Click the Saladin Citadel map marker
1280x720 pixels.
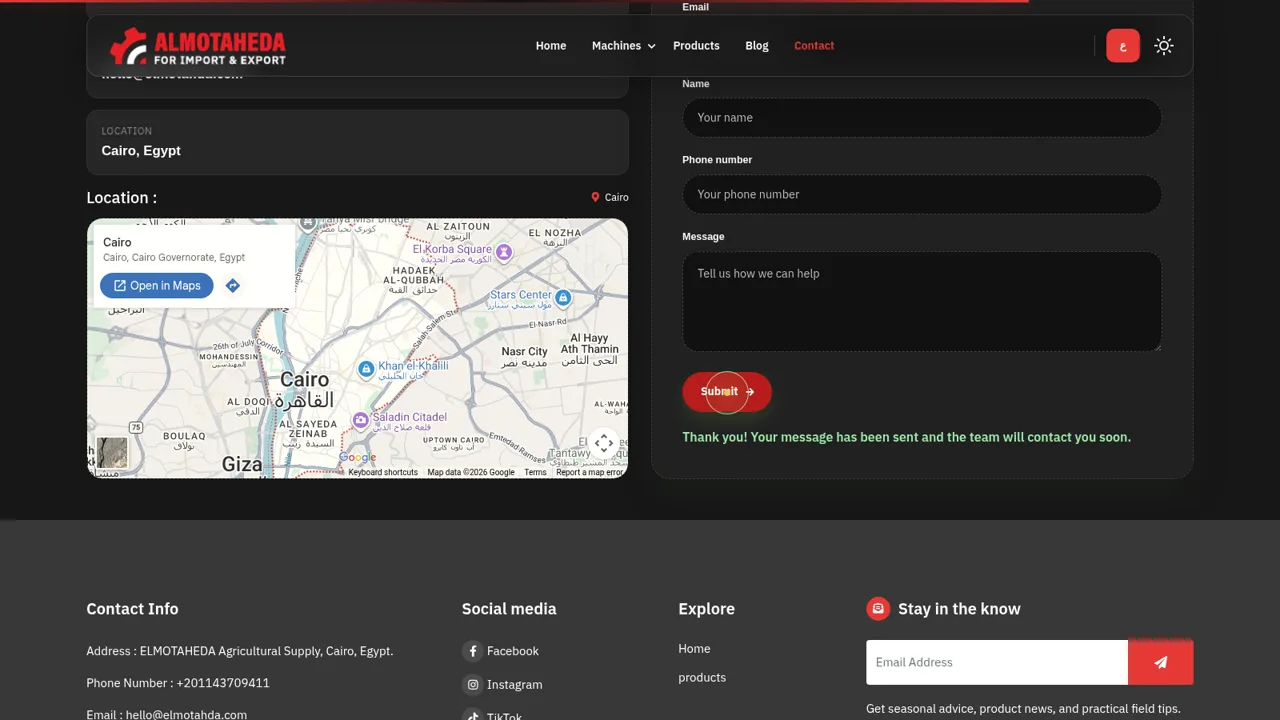360,421
